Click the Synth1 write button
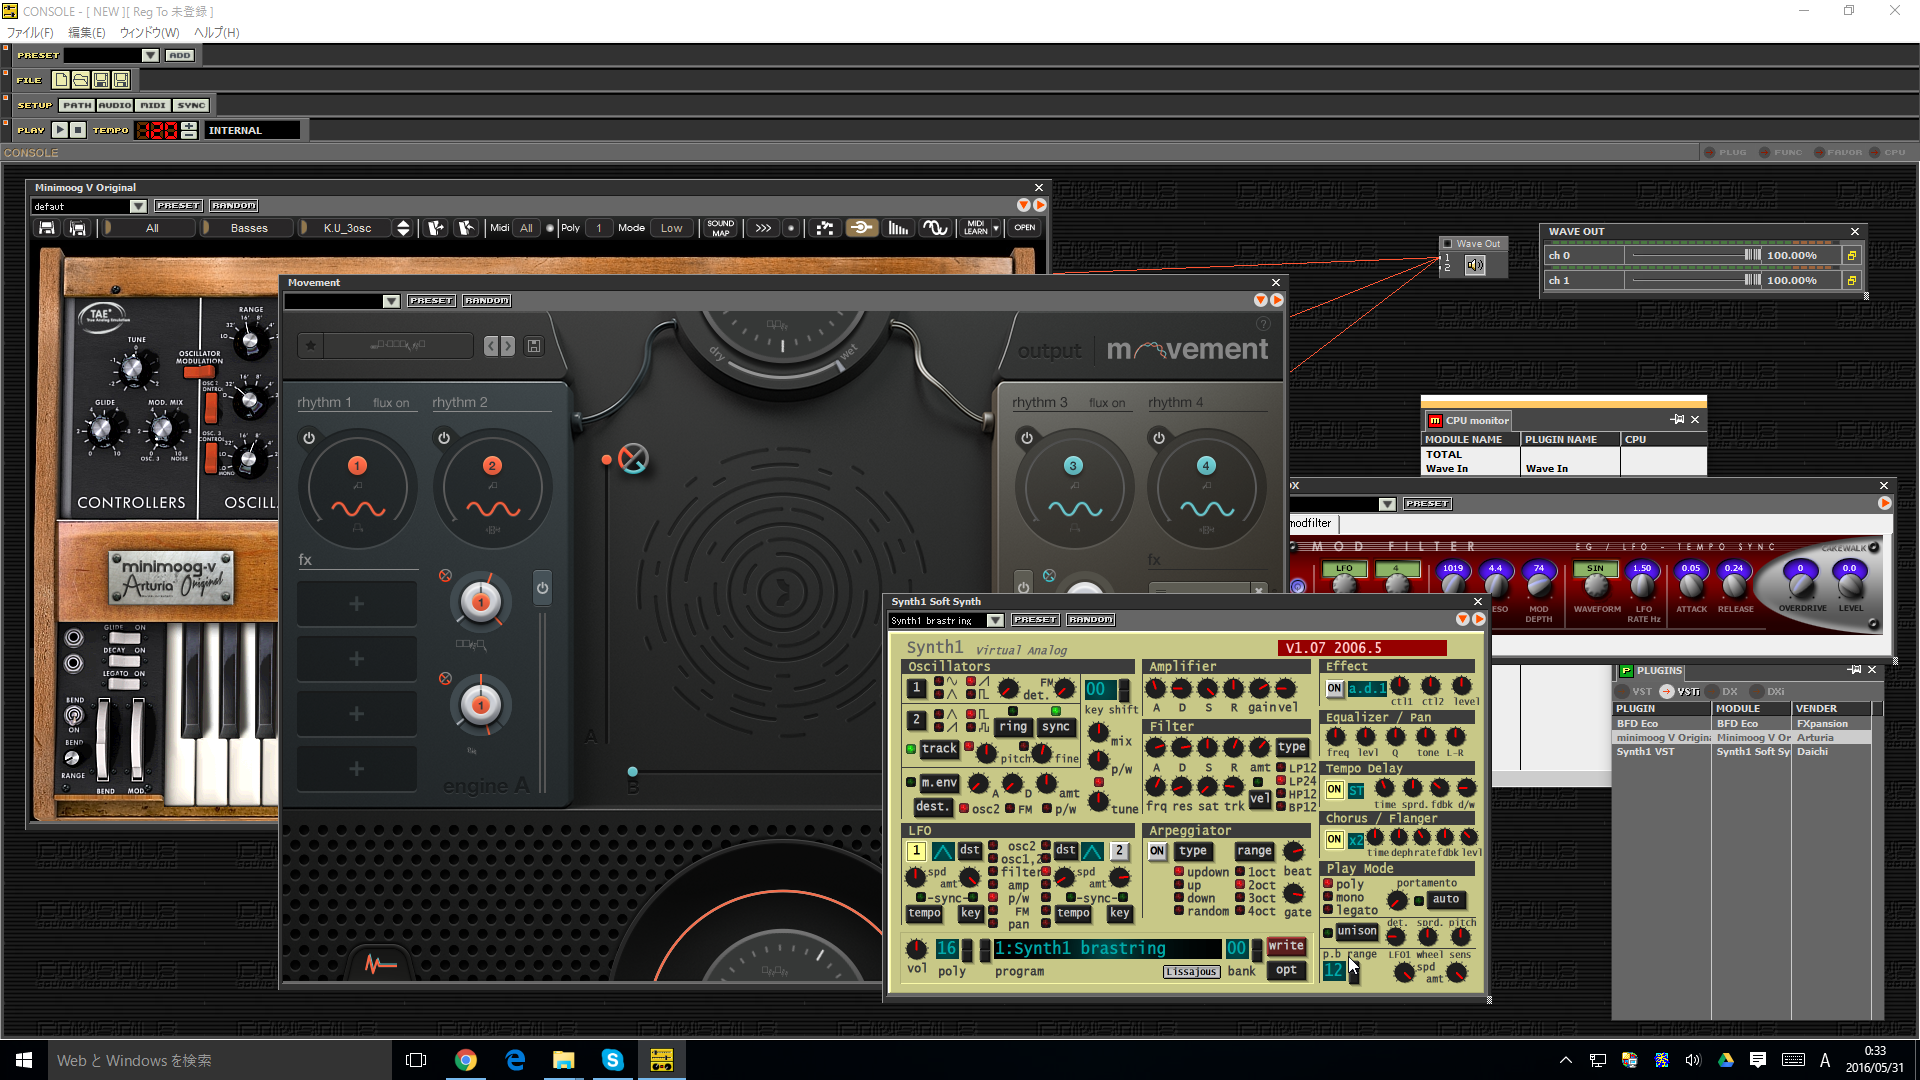Viewport: 1920px width, 1080px height. pos(1286,946)
